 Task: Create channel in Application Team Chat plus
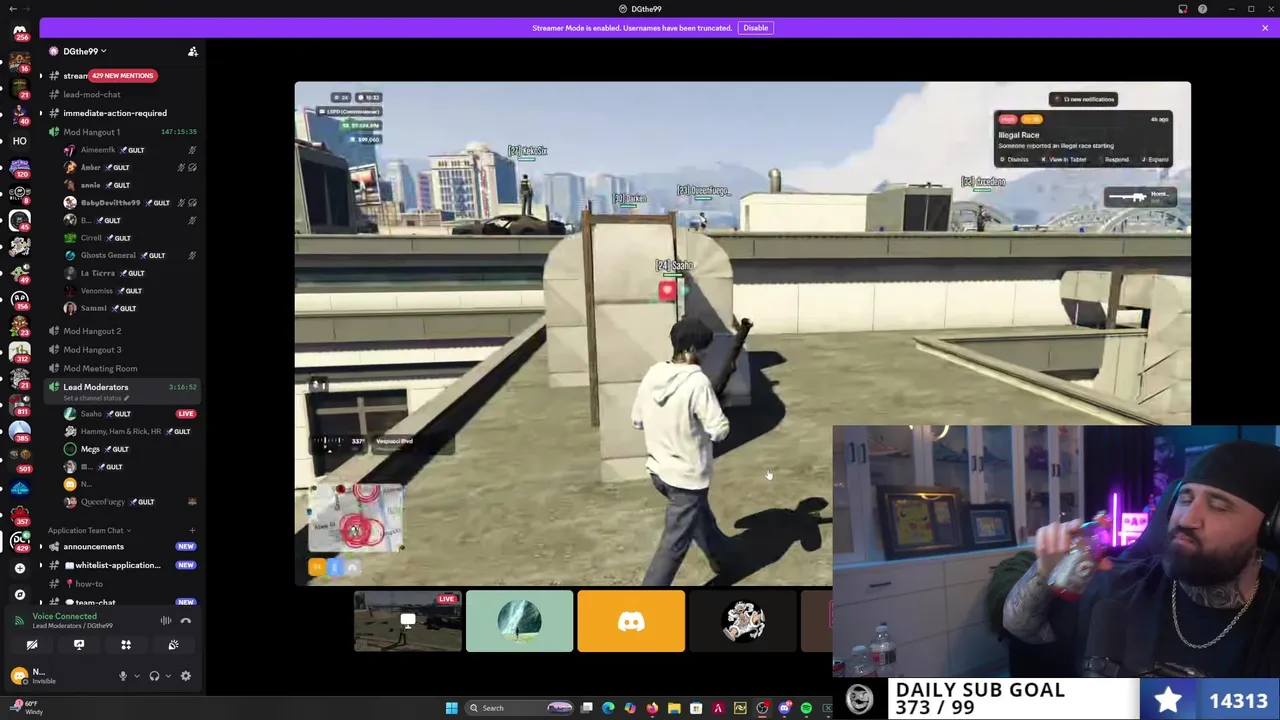point(192,530)
